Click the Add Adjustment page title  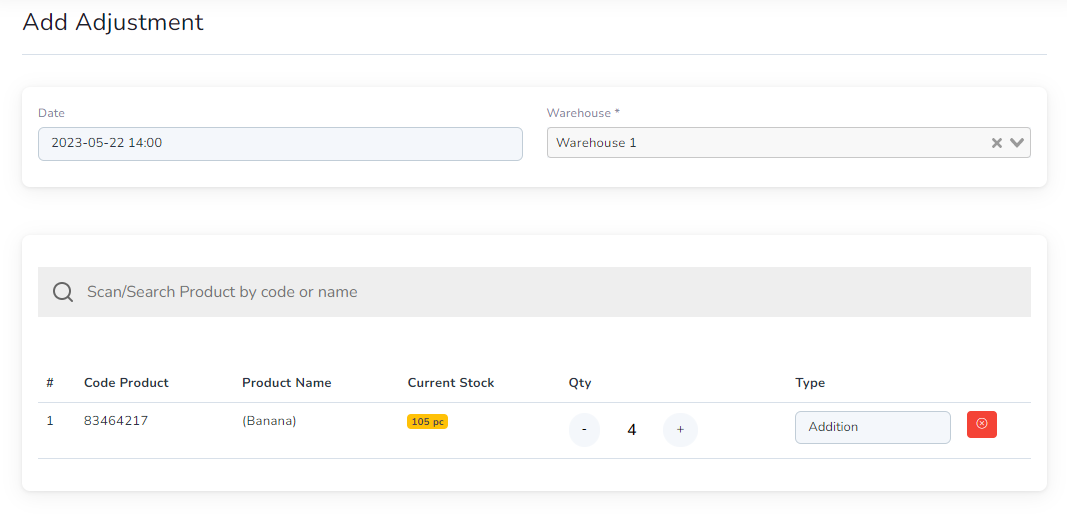[x=113, y=22]
